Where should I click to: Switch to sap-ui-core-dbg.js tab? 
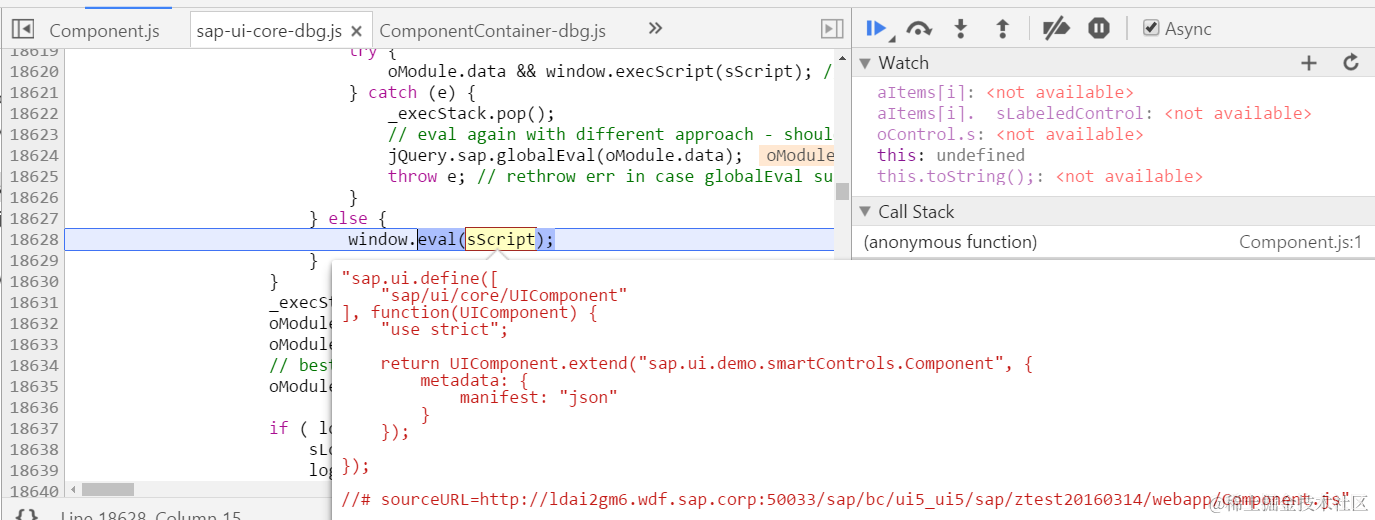point(270,30)
